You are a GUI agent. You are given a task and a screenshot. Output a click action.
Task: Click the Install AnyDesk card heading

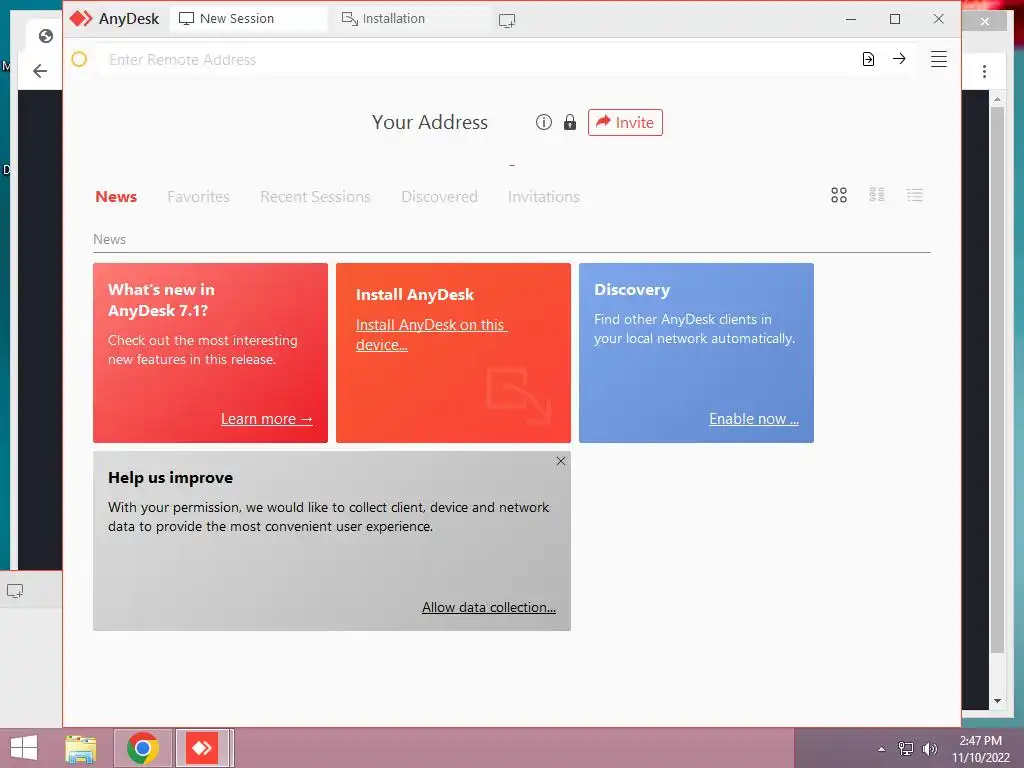coord(415,295)
